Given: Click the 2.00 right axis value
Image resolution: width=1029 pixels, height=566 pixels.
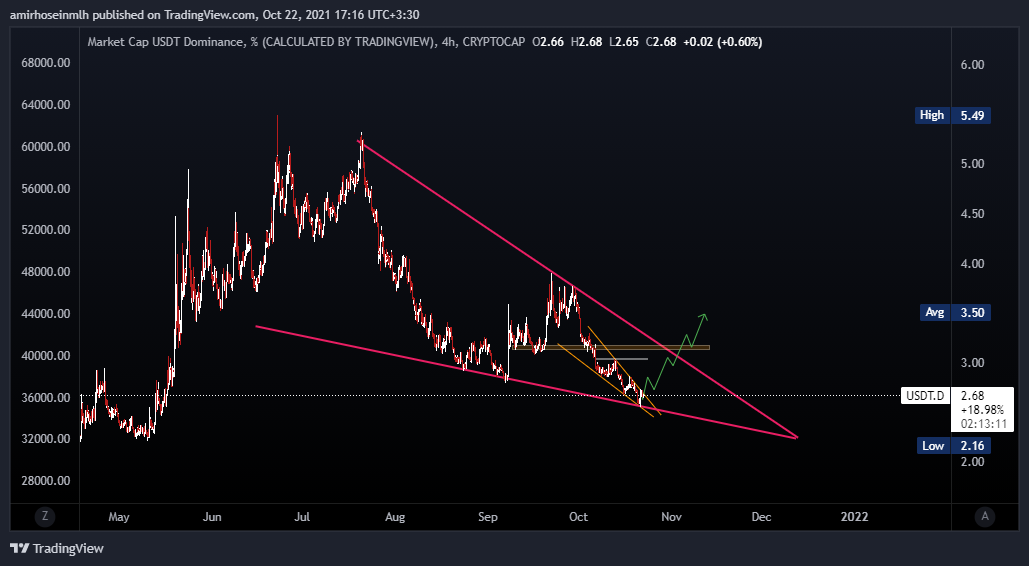Looking at the screenshot, I should (972, 462).
